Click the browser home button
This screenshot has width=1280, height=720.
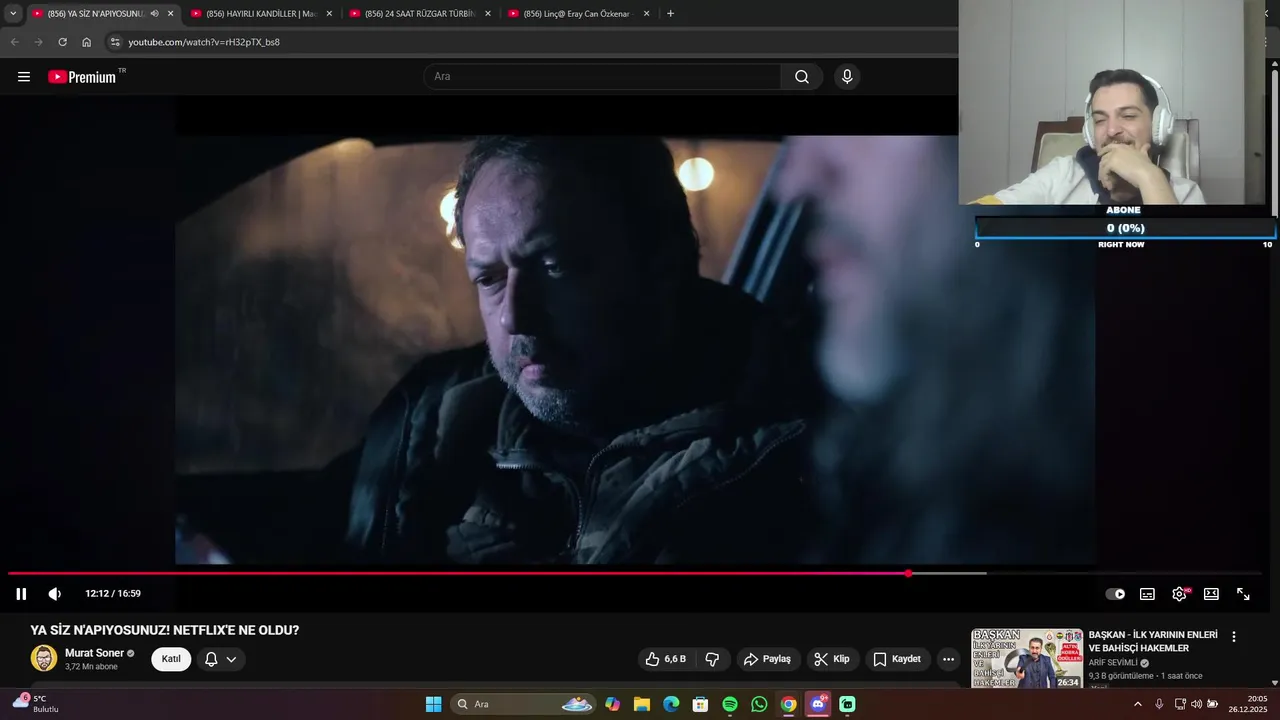point(86,42)
